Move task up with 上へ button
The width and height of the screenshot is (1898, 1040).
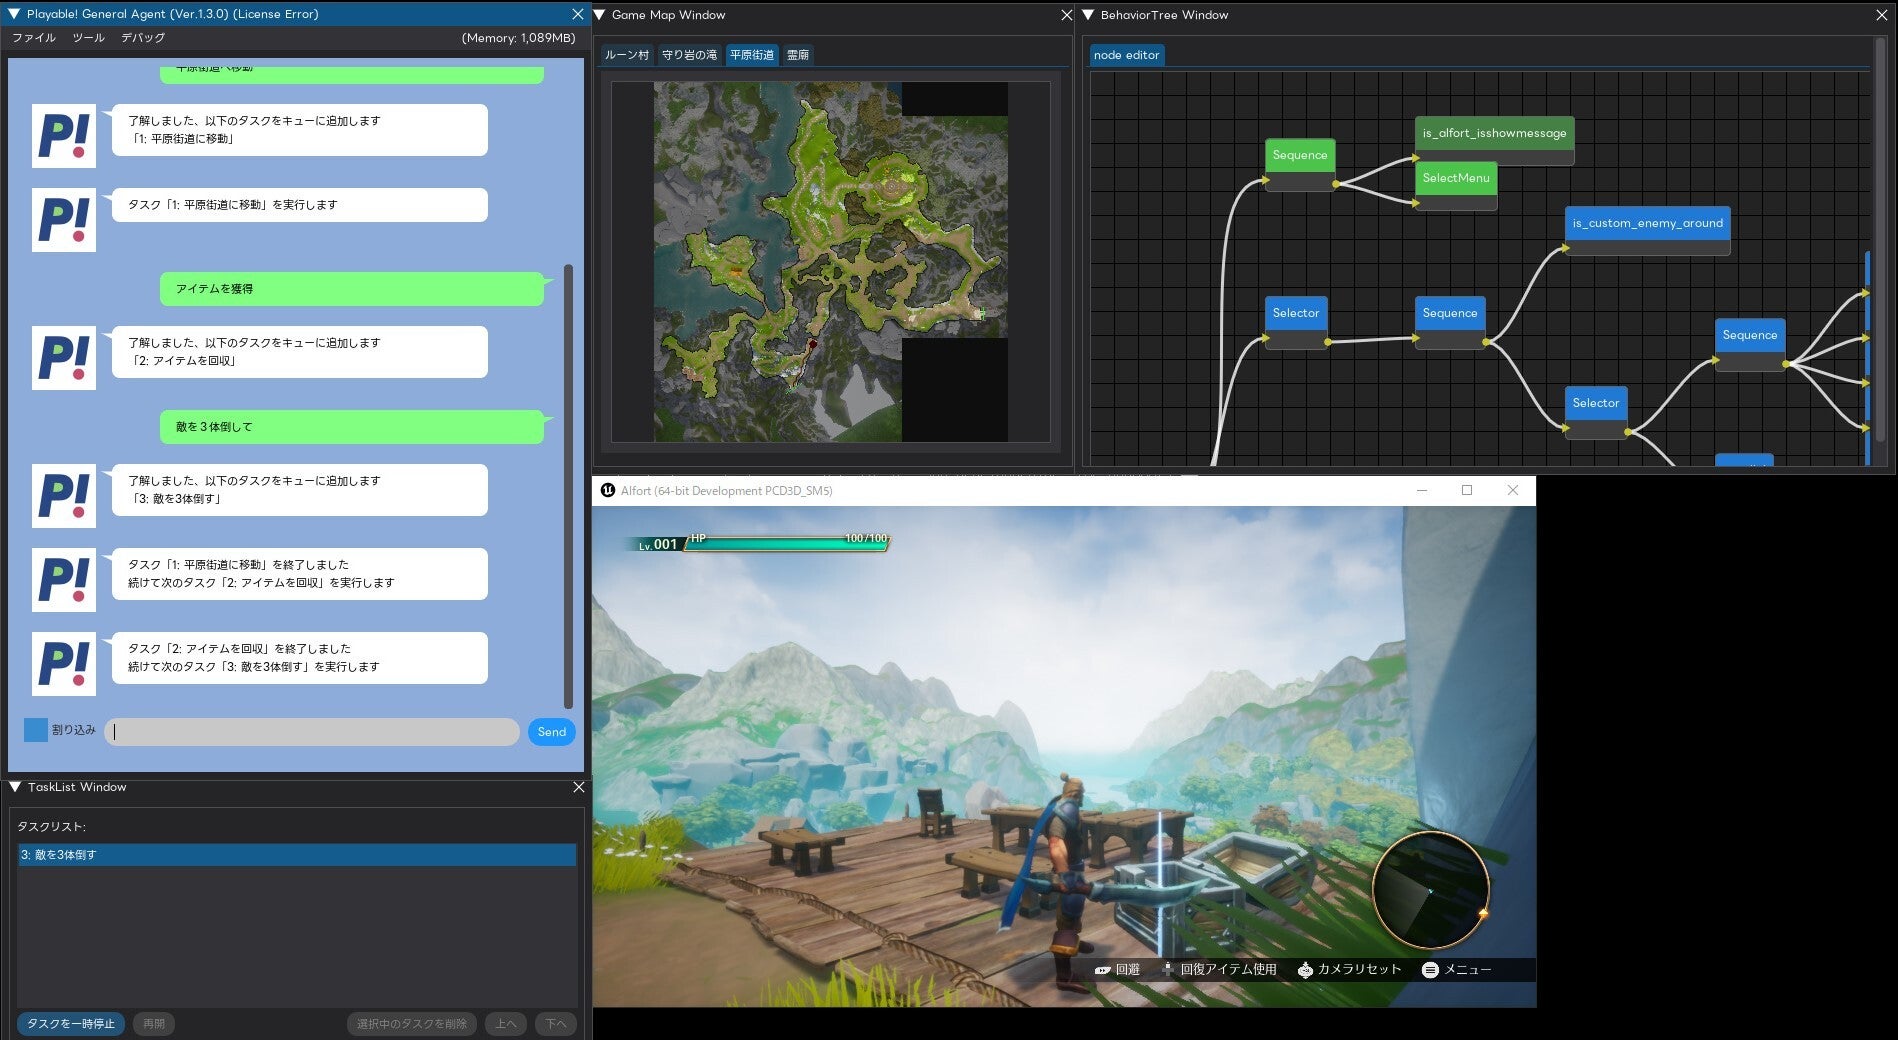click(507, 1024)
